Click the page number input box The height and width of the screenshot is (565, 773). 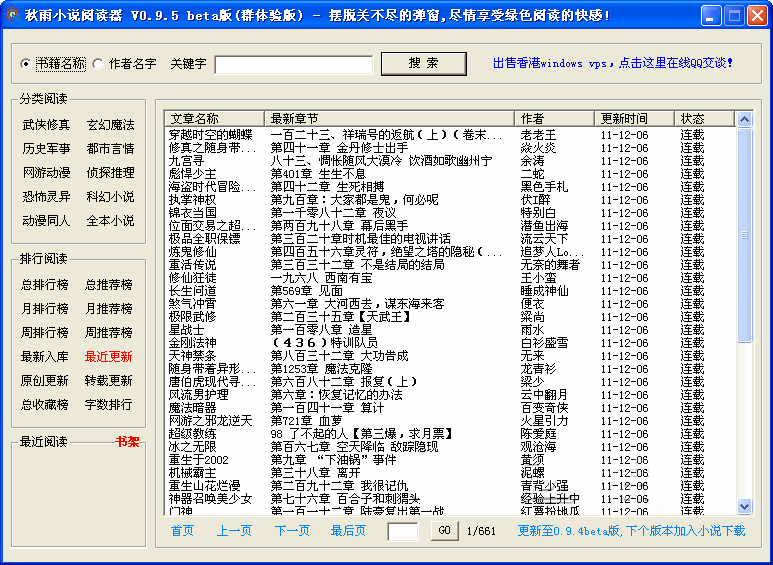pyautogui.click(x=402, y=532)
